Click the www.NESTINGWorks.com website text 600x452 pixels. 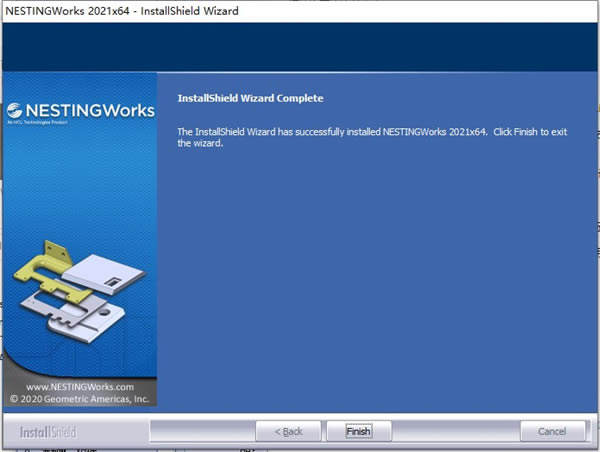80,387
